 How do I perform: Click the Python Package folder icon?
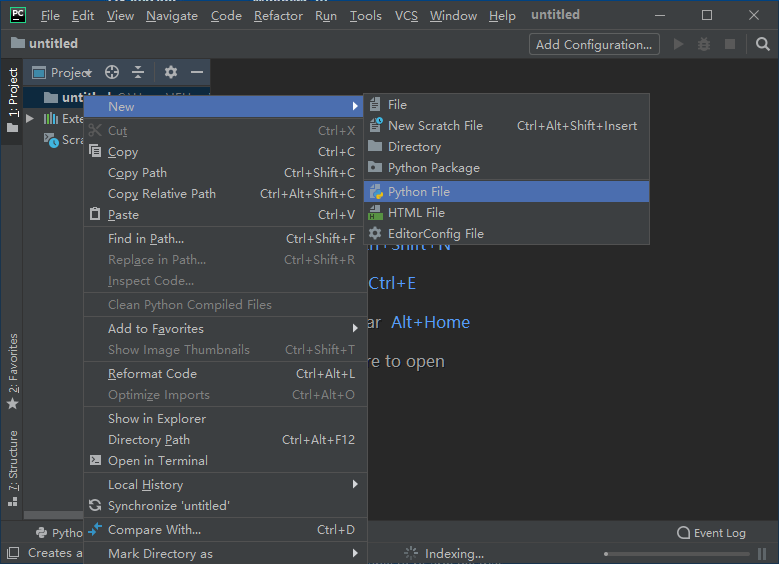coord(375,167)
